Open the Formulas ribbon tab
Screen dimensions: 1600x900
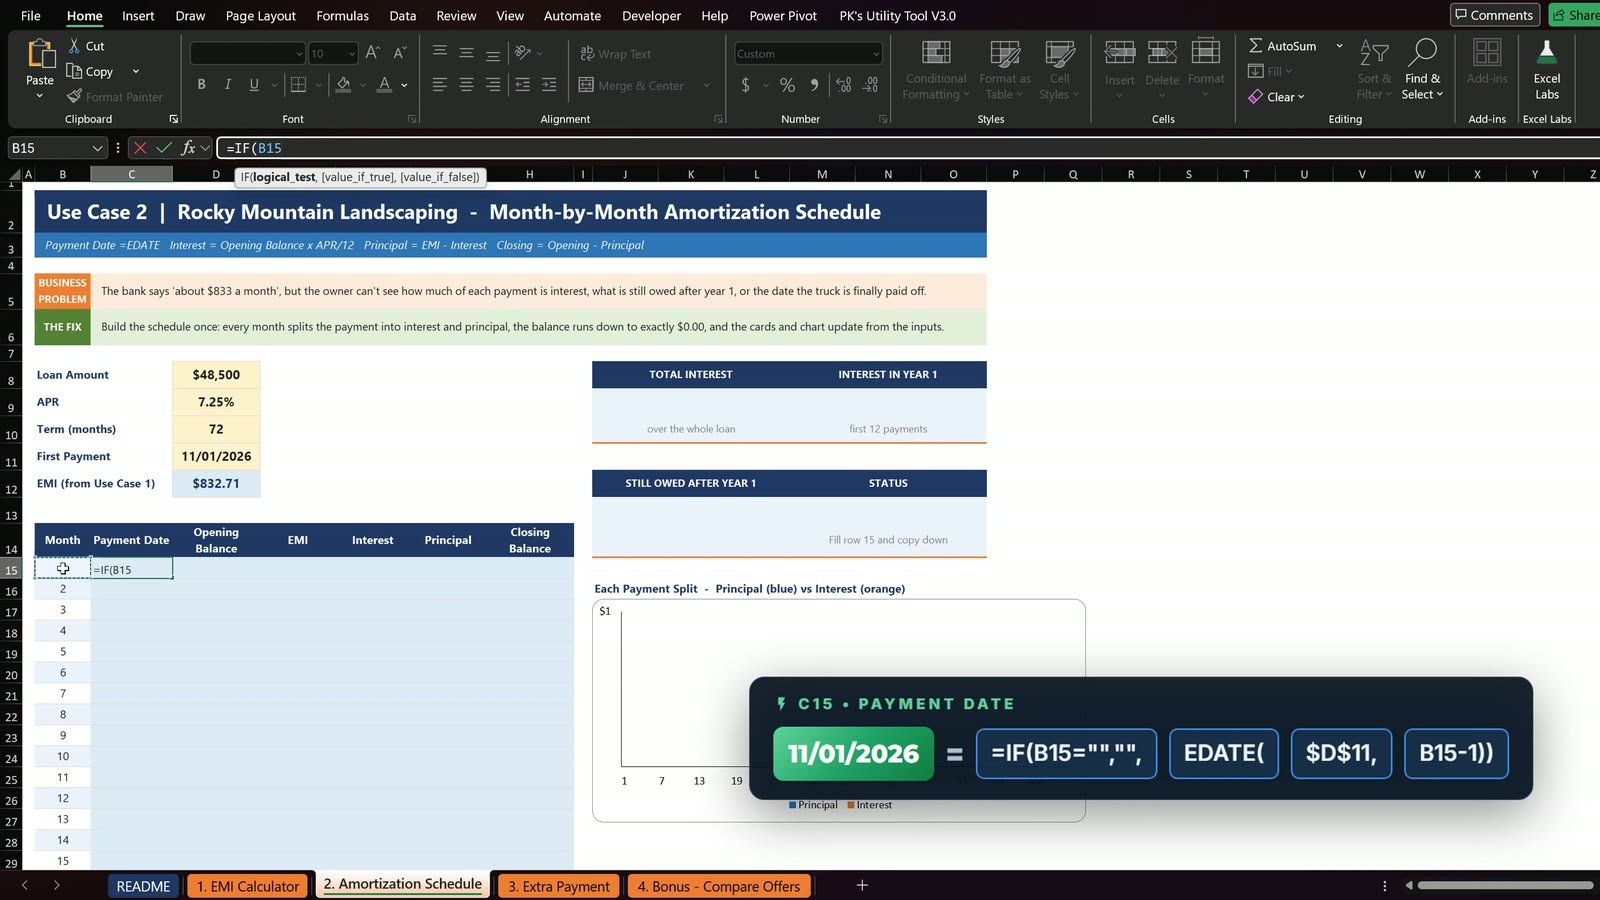(342, 15)
